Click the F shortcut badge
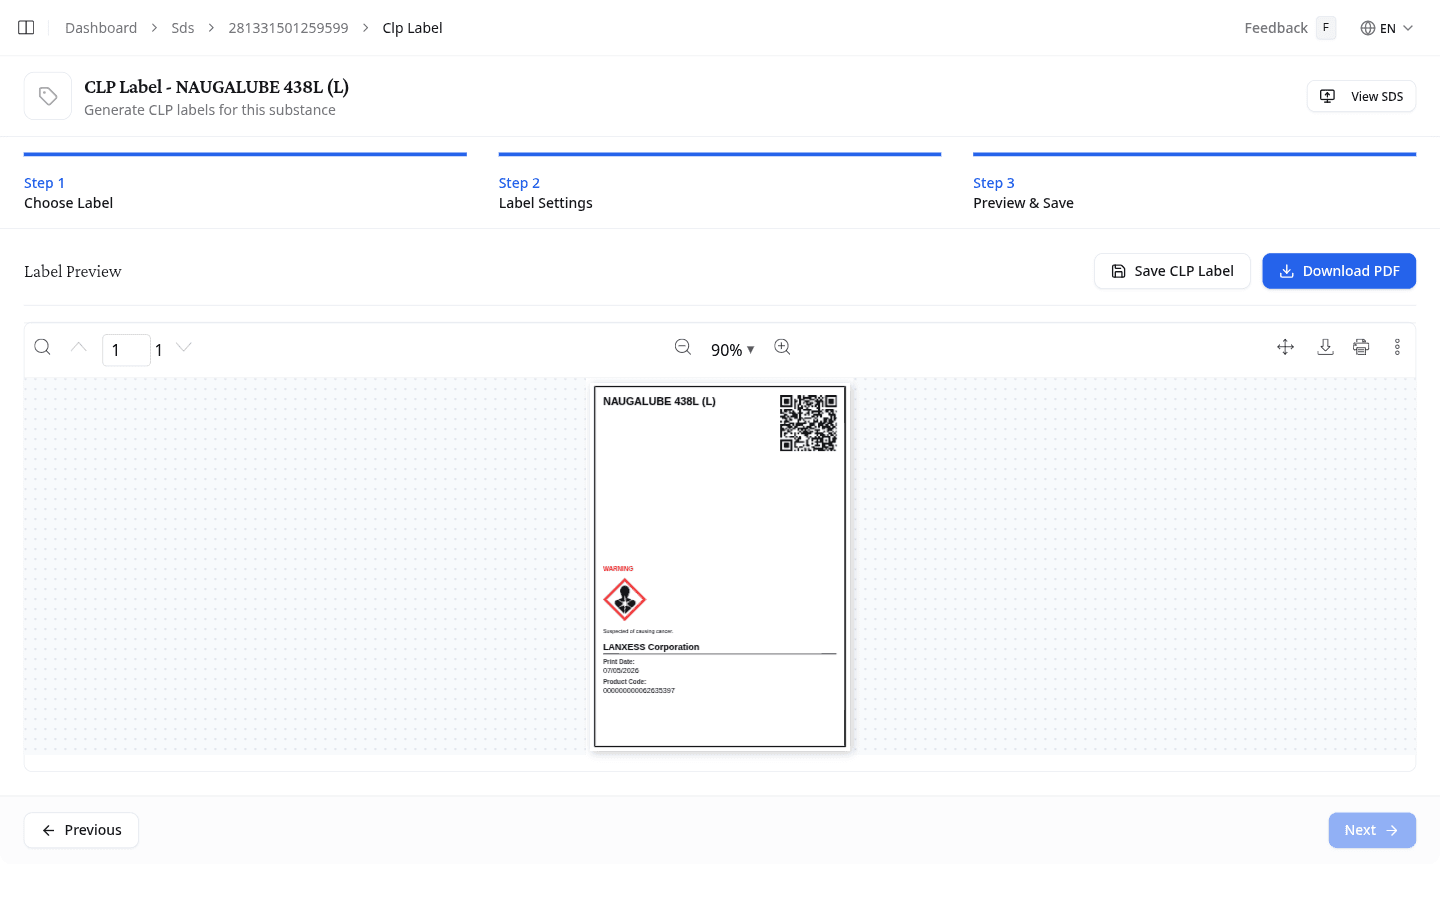The height and width of the screenshot is (900, 1440). [x=1326, y=28]
